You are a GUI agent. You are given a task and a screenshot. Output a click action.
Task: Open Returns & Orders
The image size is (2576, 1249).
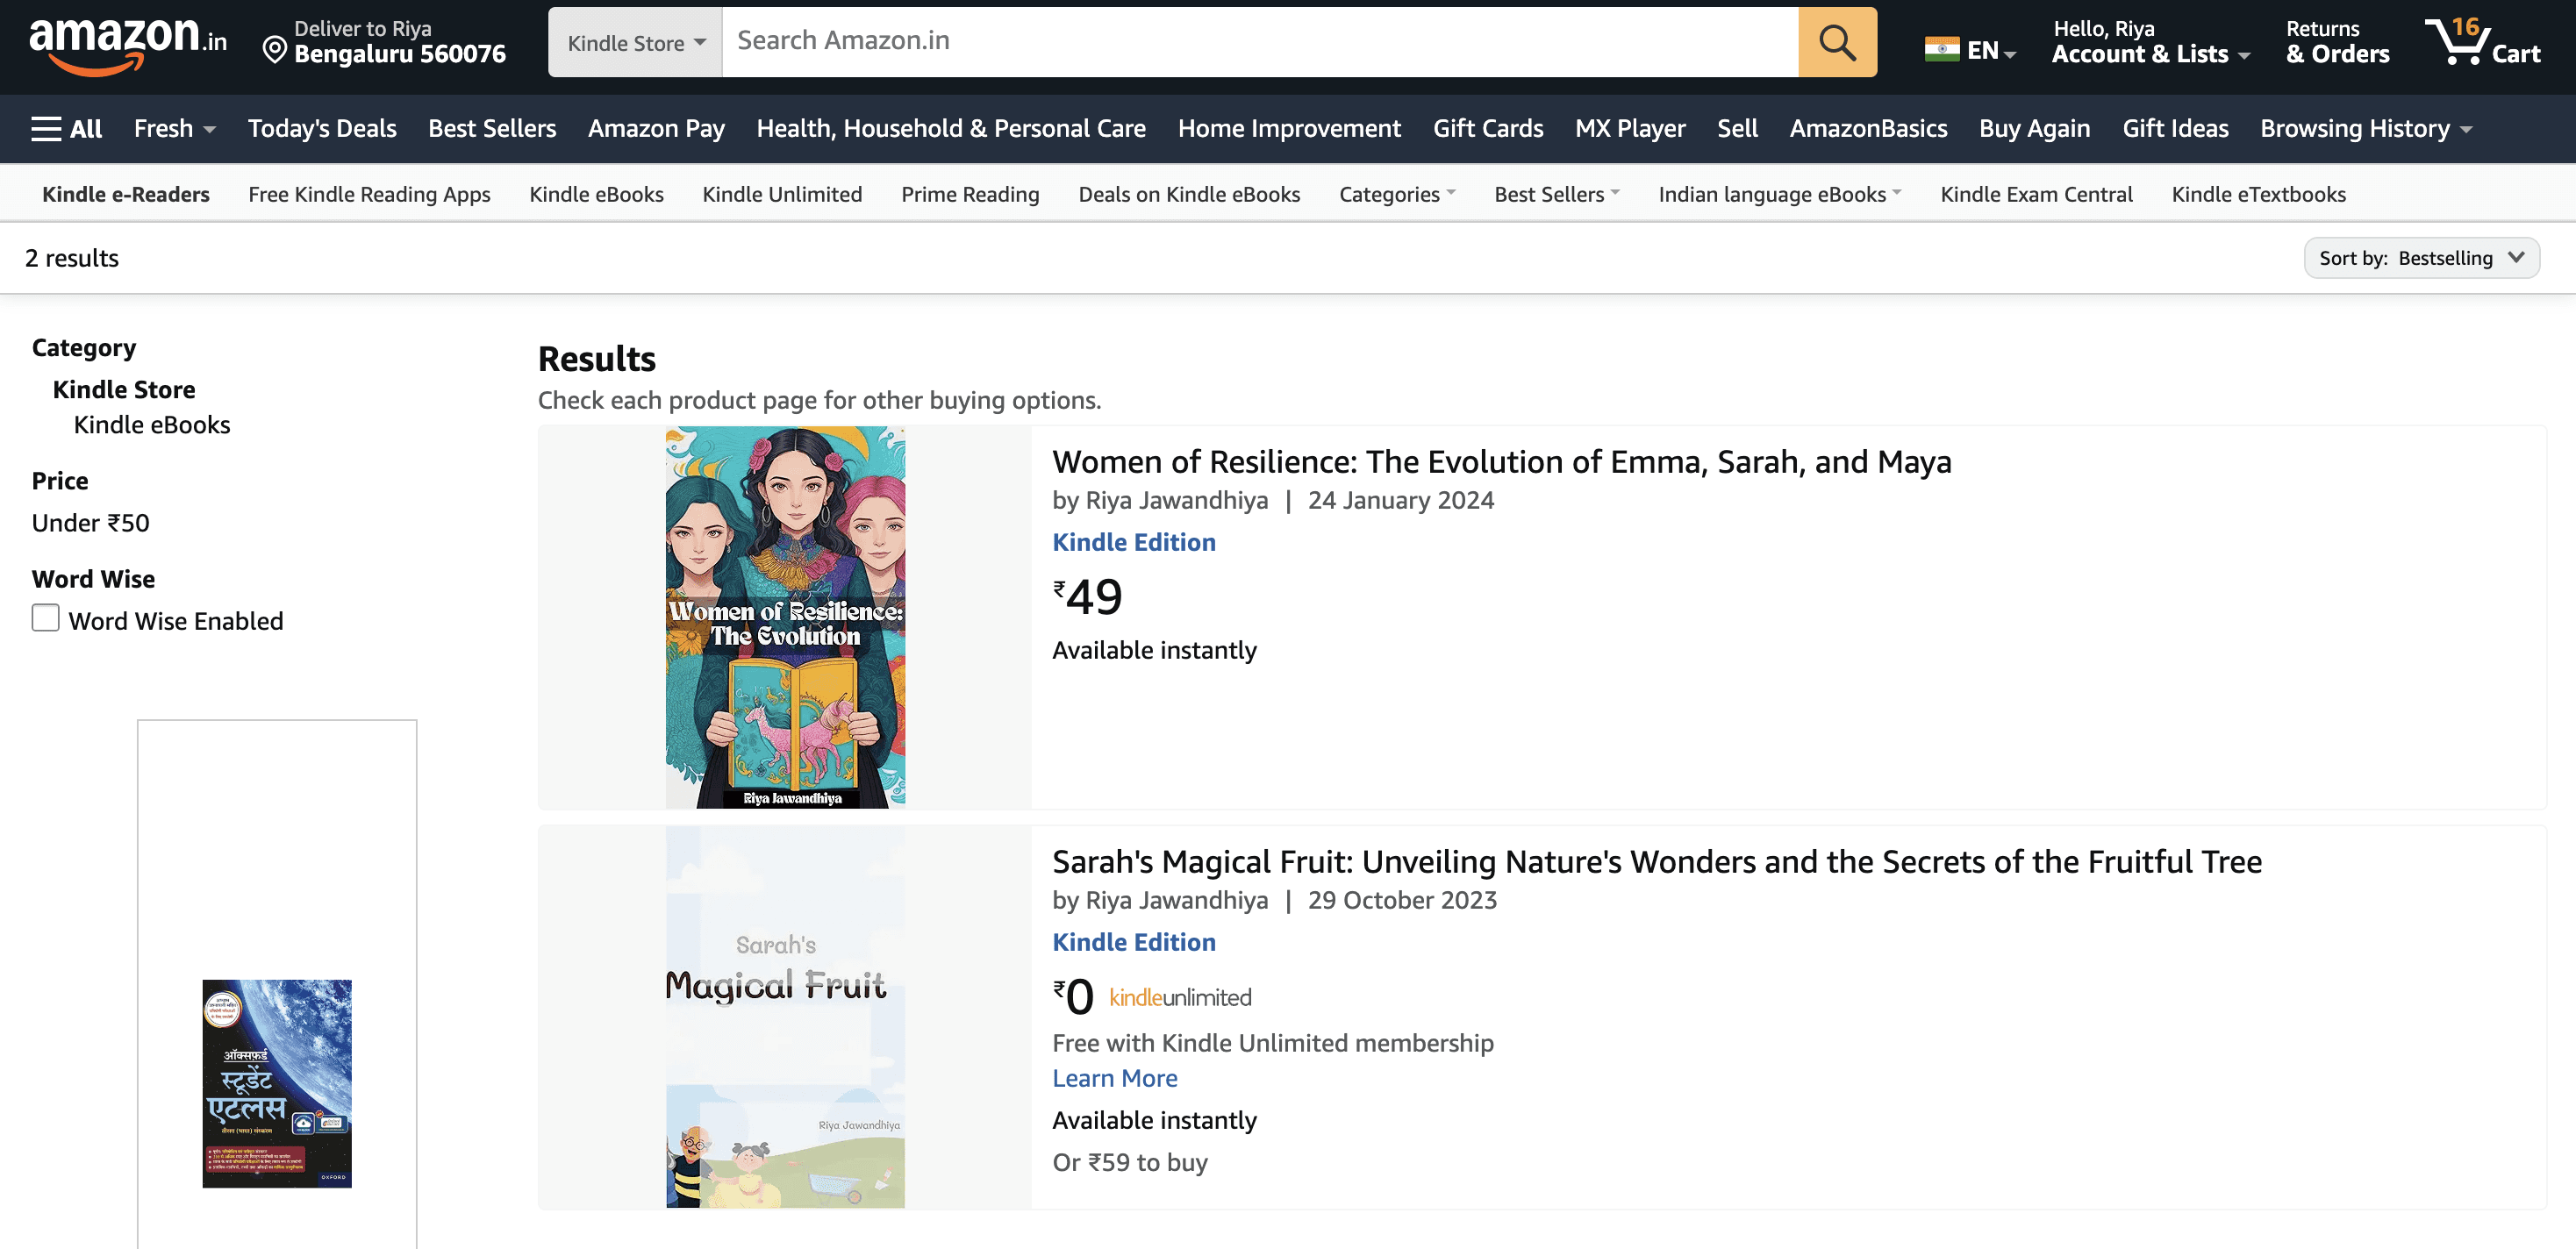pos(2337,42)
